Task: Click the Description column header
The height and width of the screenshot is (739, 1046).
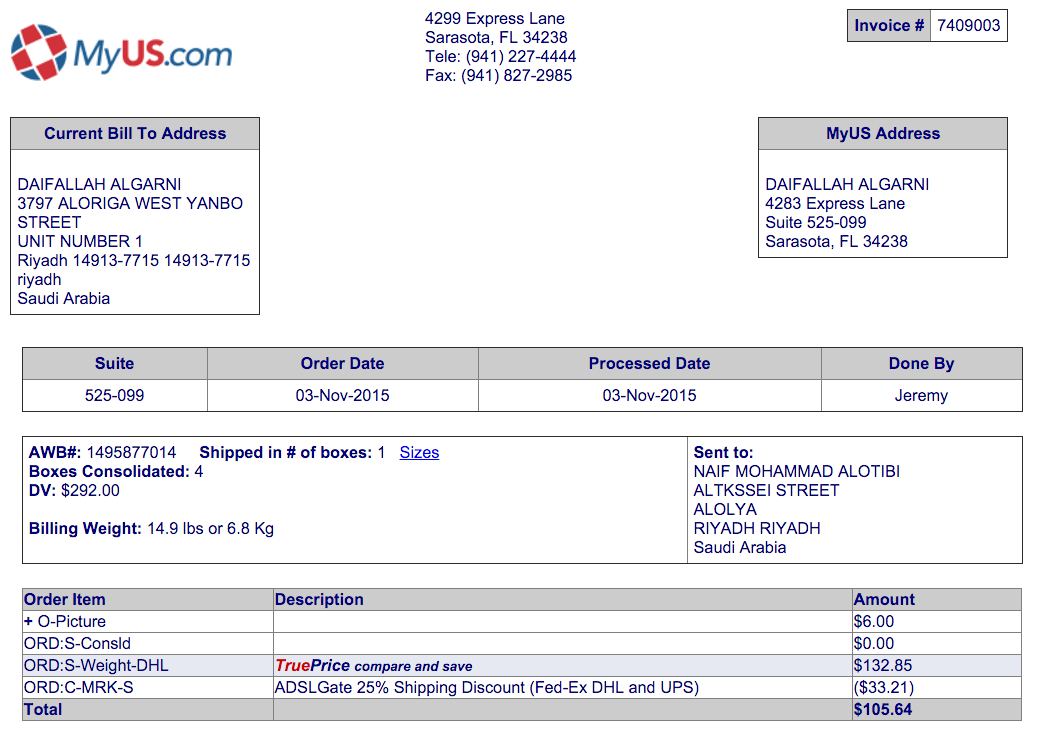Action: point(319,599)
